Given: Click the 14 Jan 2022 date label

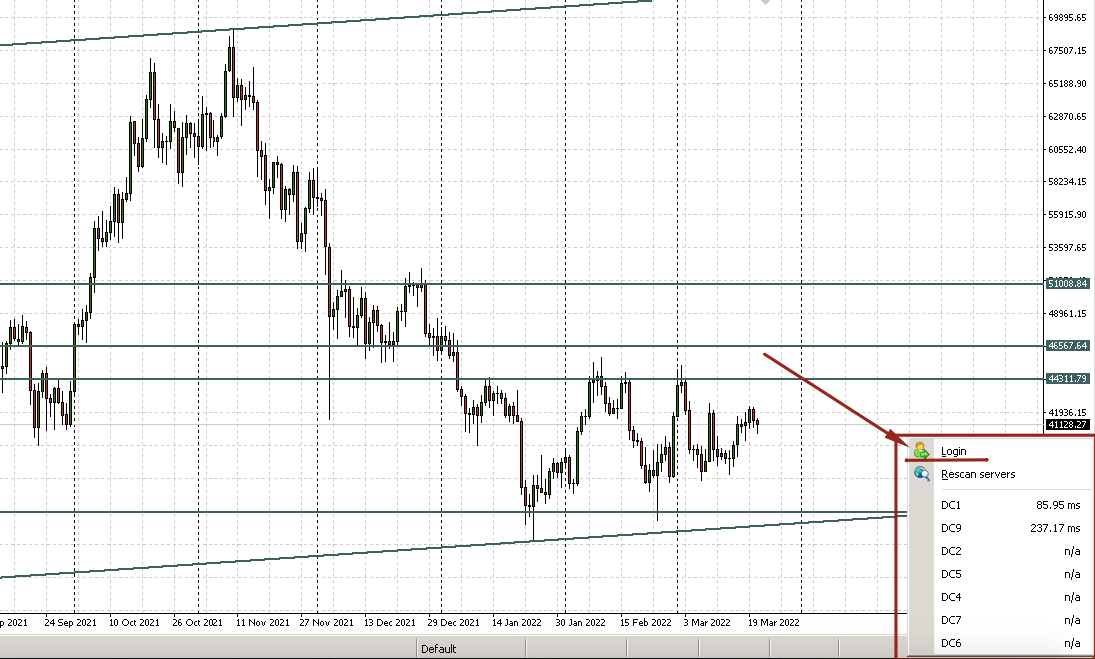Looking at the screenshot, I should [x=517, y=622].
